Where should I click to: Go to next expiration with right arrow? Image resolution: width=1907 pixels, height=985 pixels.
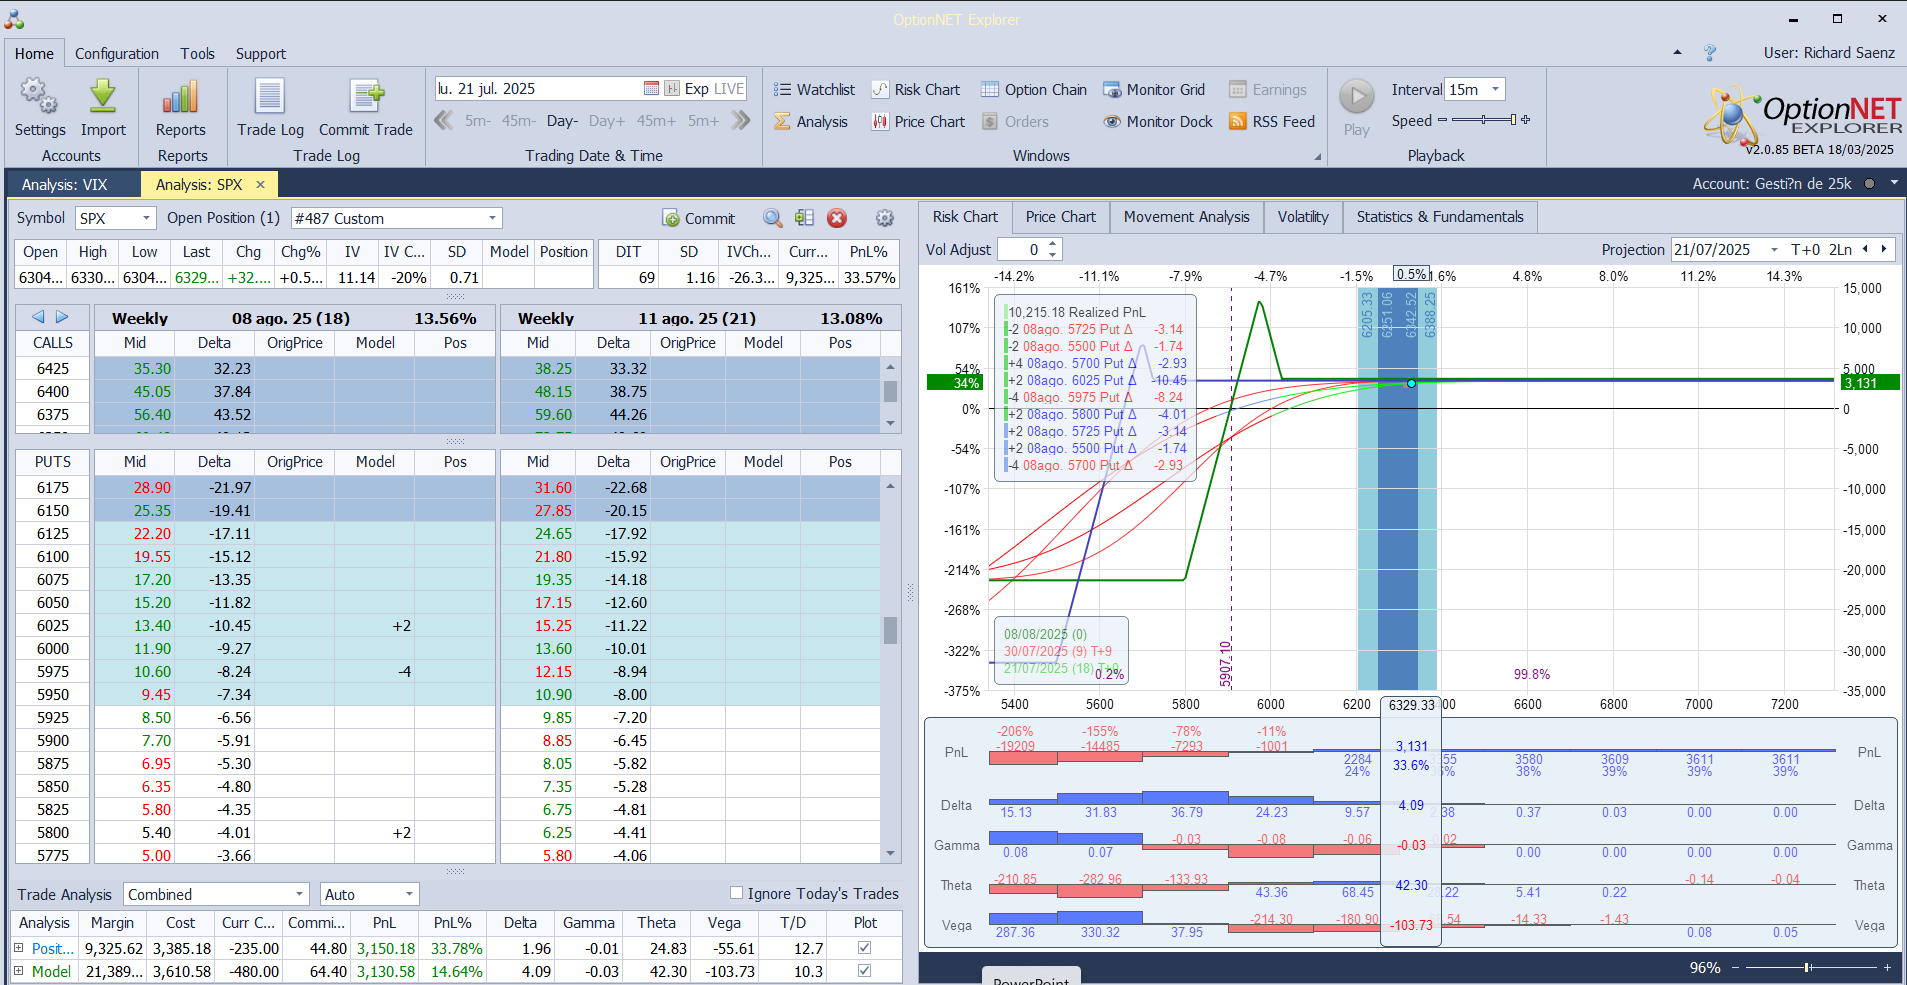click(62, 317)
